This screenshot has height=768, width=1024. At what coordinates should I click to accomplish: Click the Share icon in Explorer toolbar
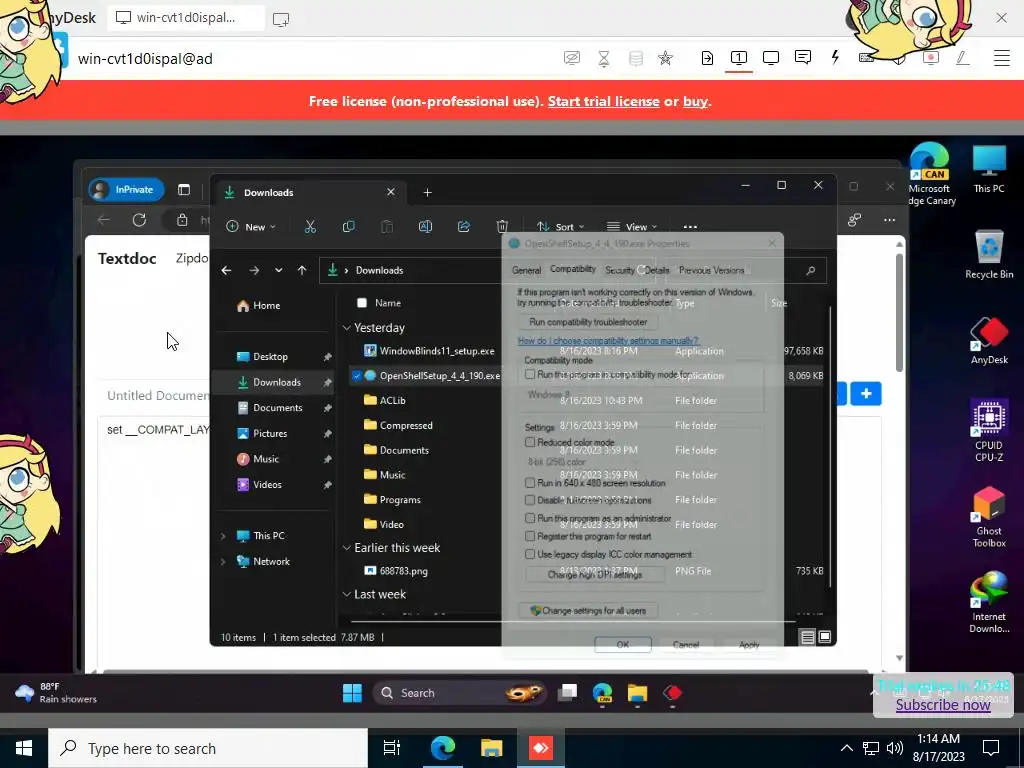[x=464, y=227]
